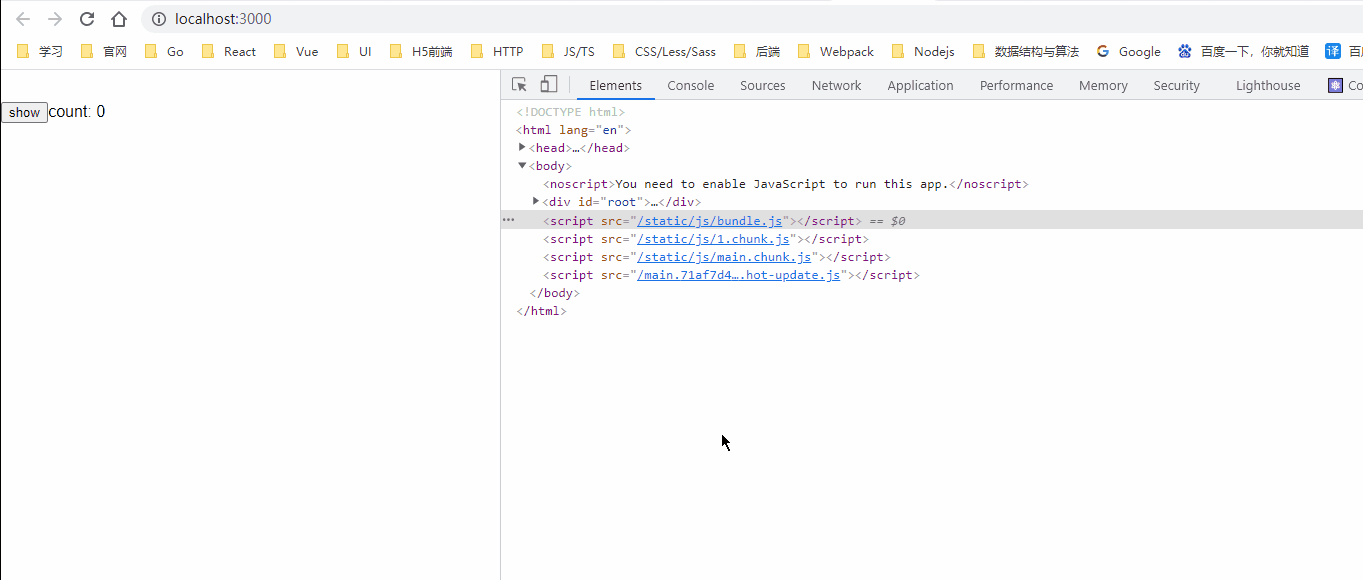Click the browser forward arrow
Screen dimensions: 1363x580
click(55, 19)
